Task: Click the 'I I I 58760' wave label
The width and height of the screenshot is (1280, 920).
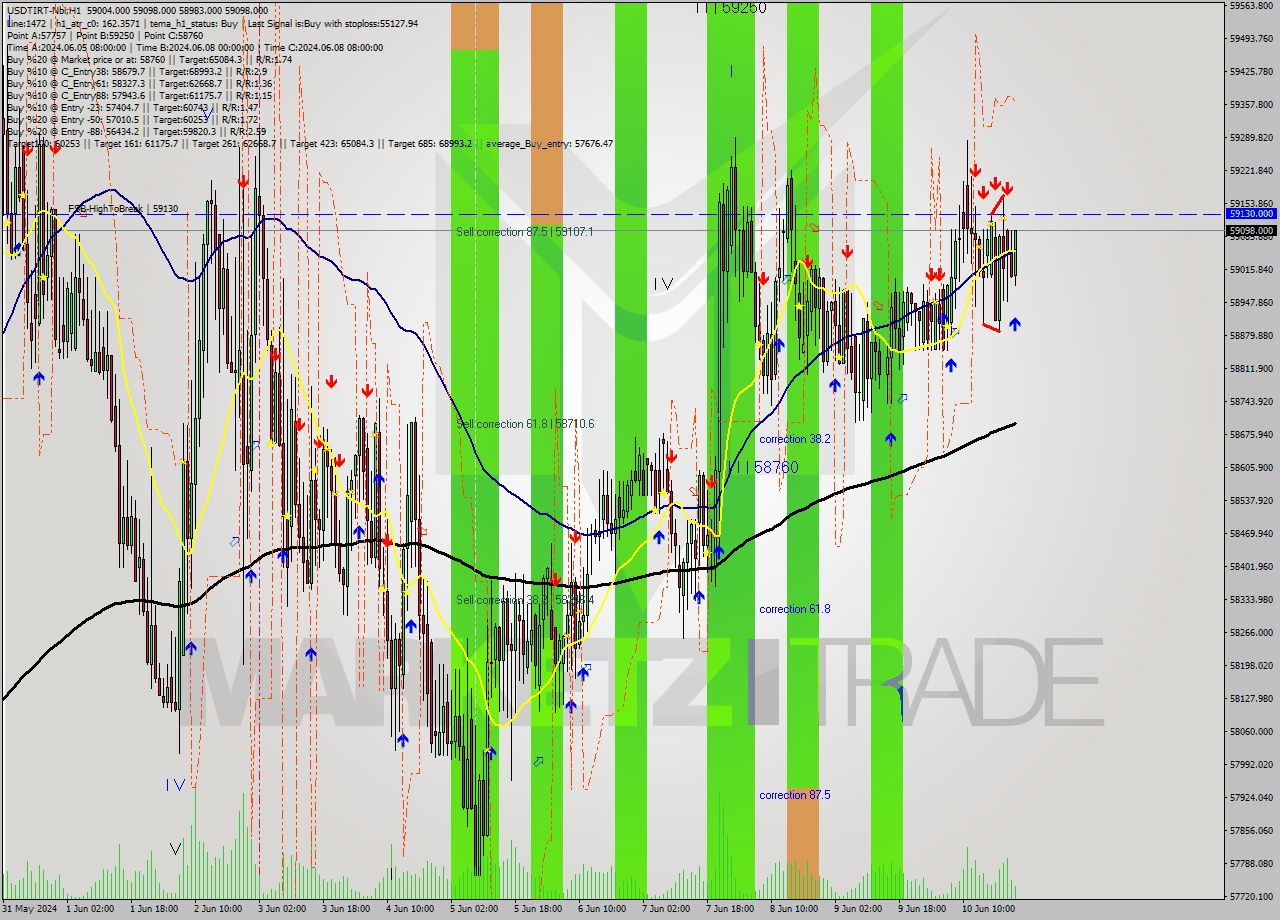Action: coord(763,467)
